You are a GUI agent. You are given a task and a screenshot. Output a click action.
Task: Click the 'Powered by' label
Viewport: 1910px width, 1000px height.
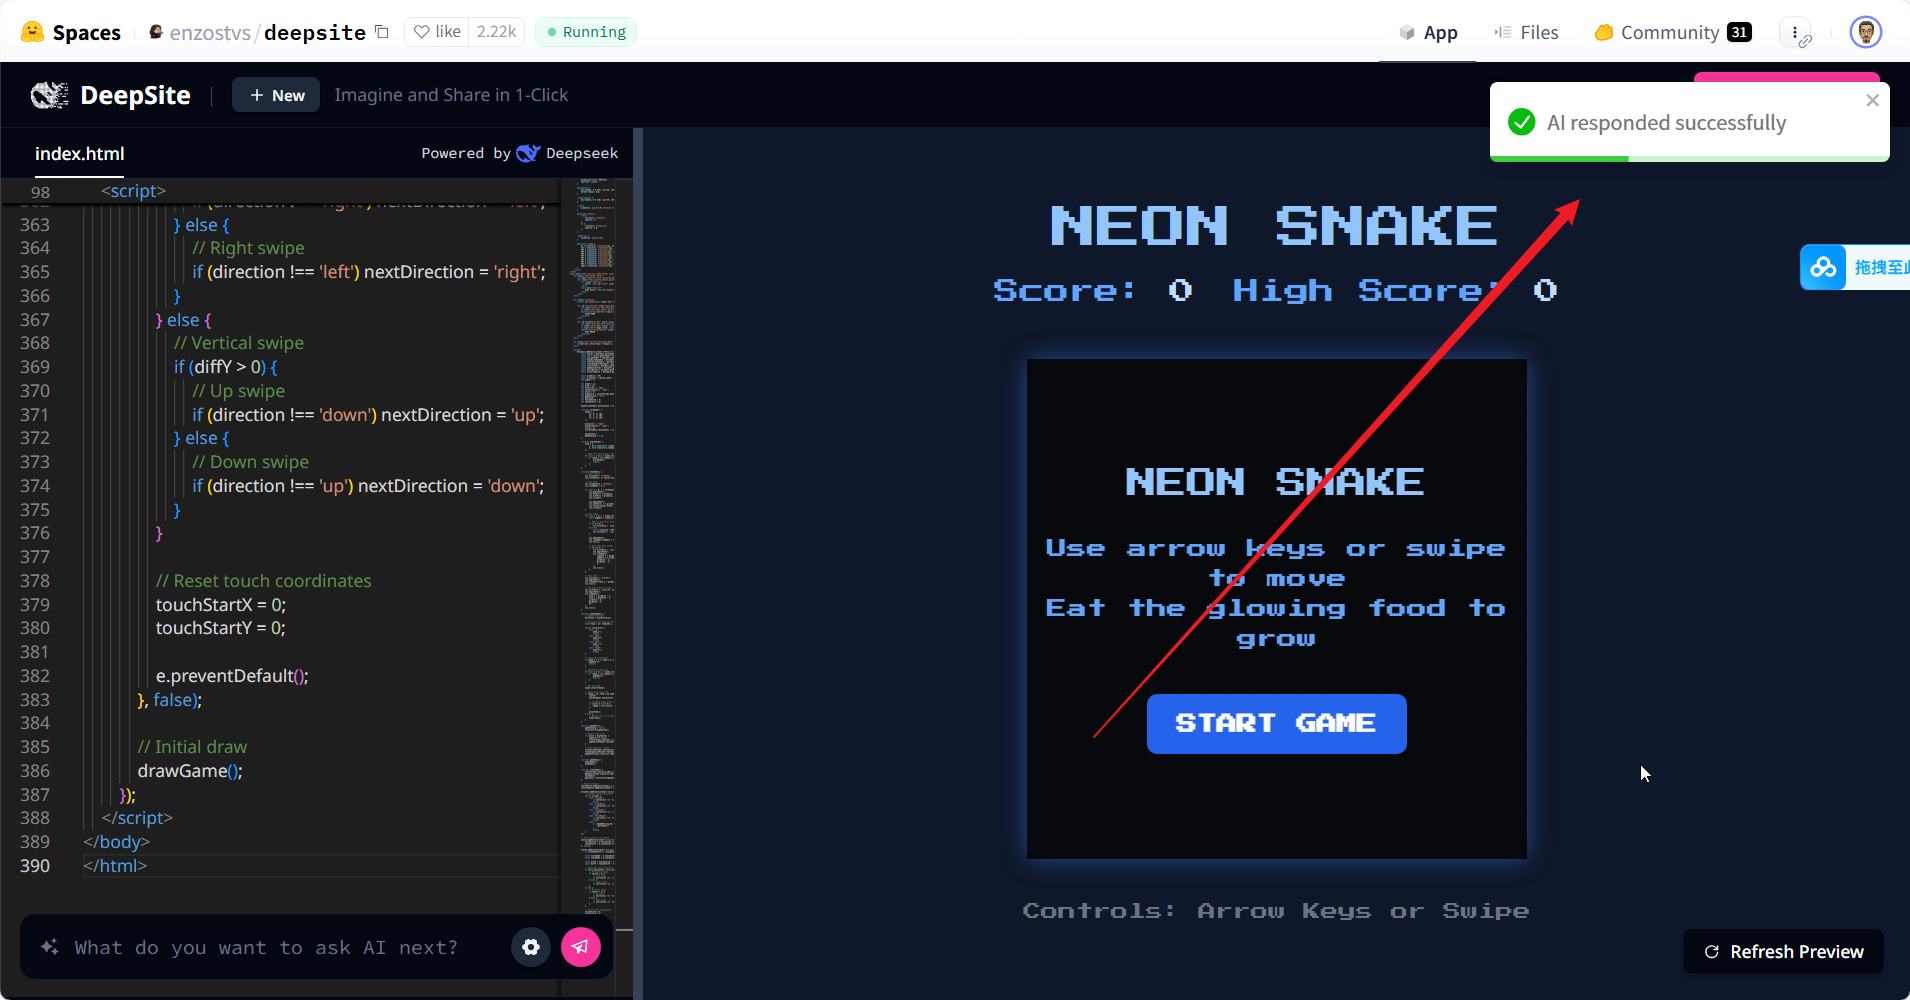(x=466, y=153)
